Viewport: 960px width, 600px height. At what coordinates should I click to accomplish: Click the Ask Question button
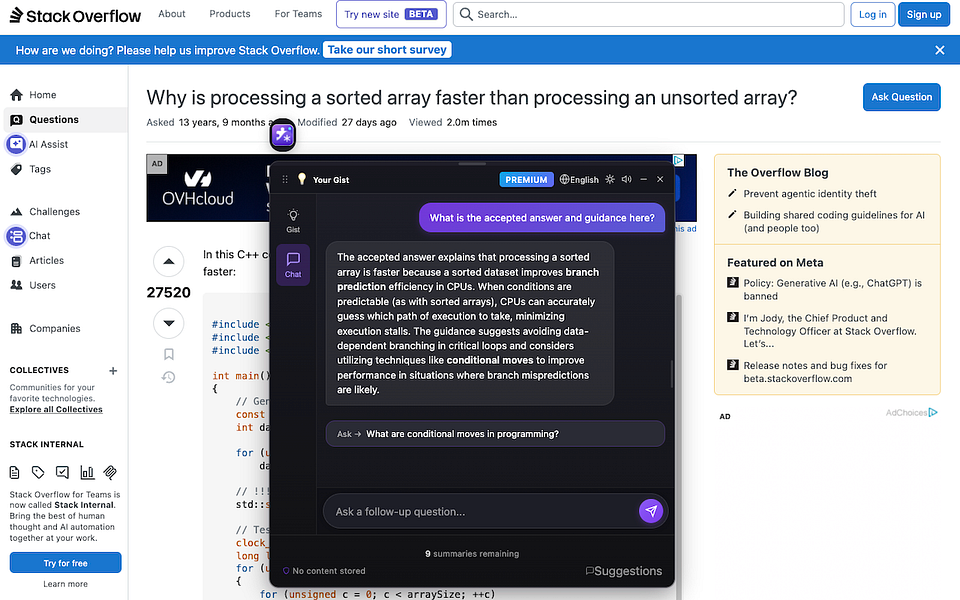pos(901,97)
